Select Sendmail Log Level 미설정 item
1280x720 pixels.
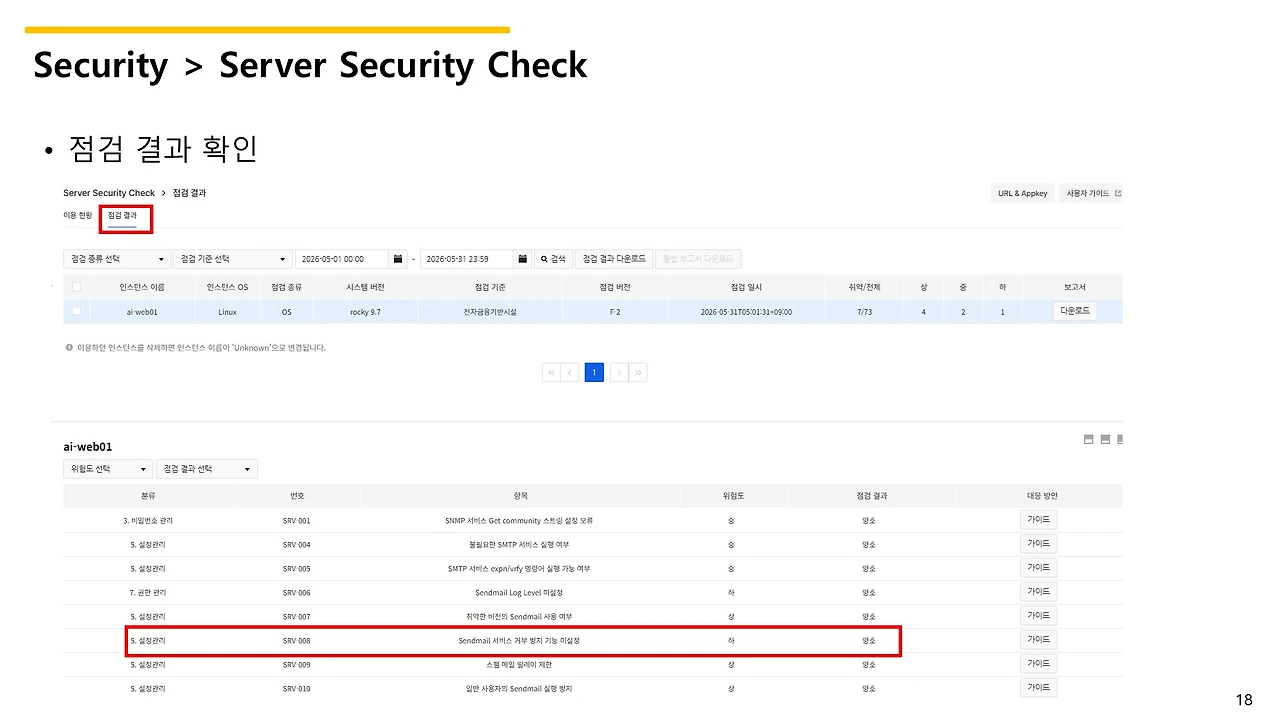[x=519, y=593]
